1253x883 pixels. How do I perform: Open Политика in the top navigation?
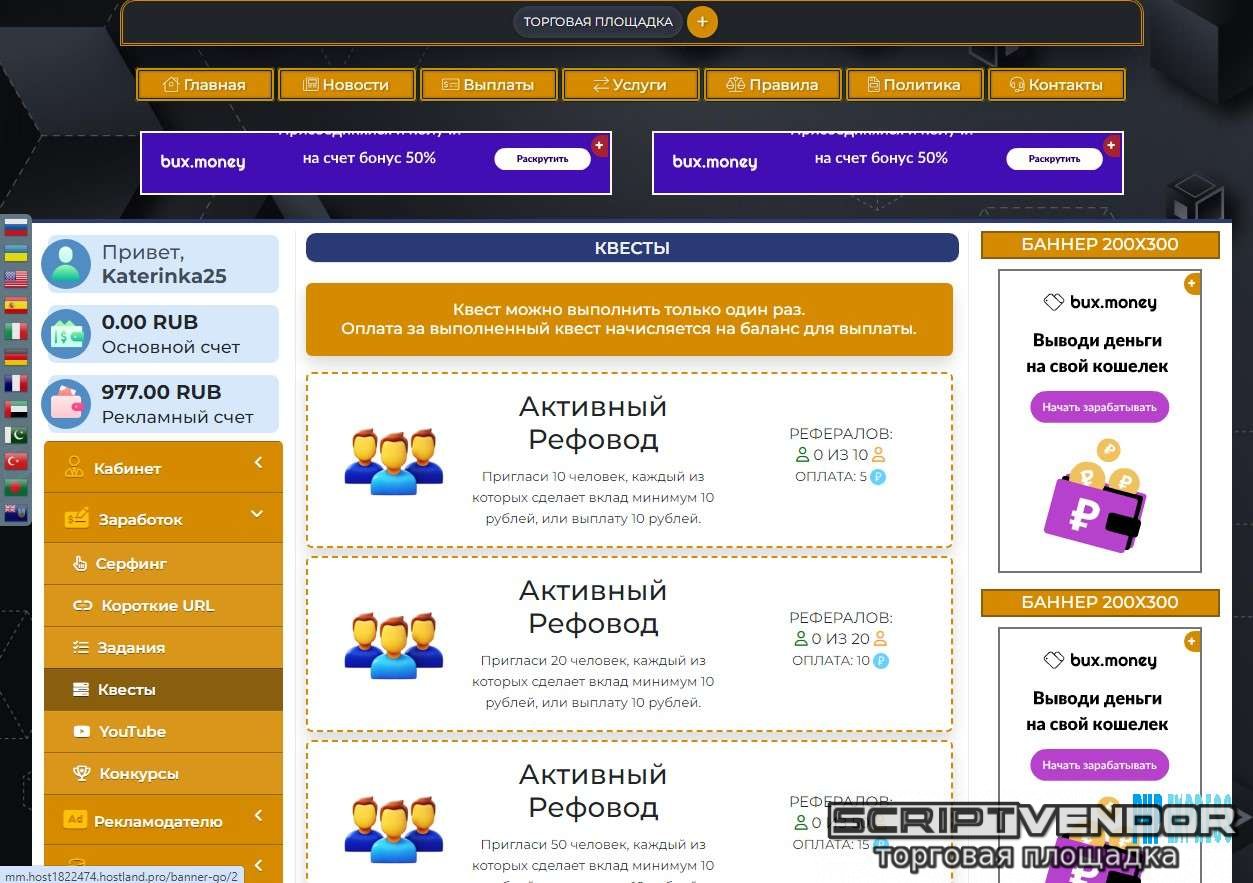tap(915, 85)
